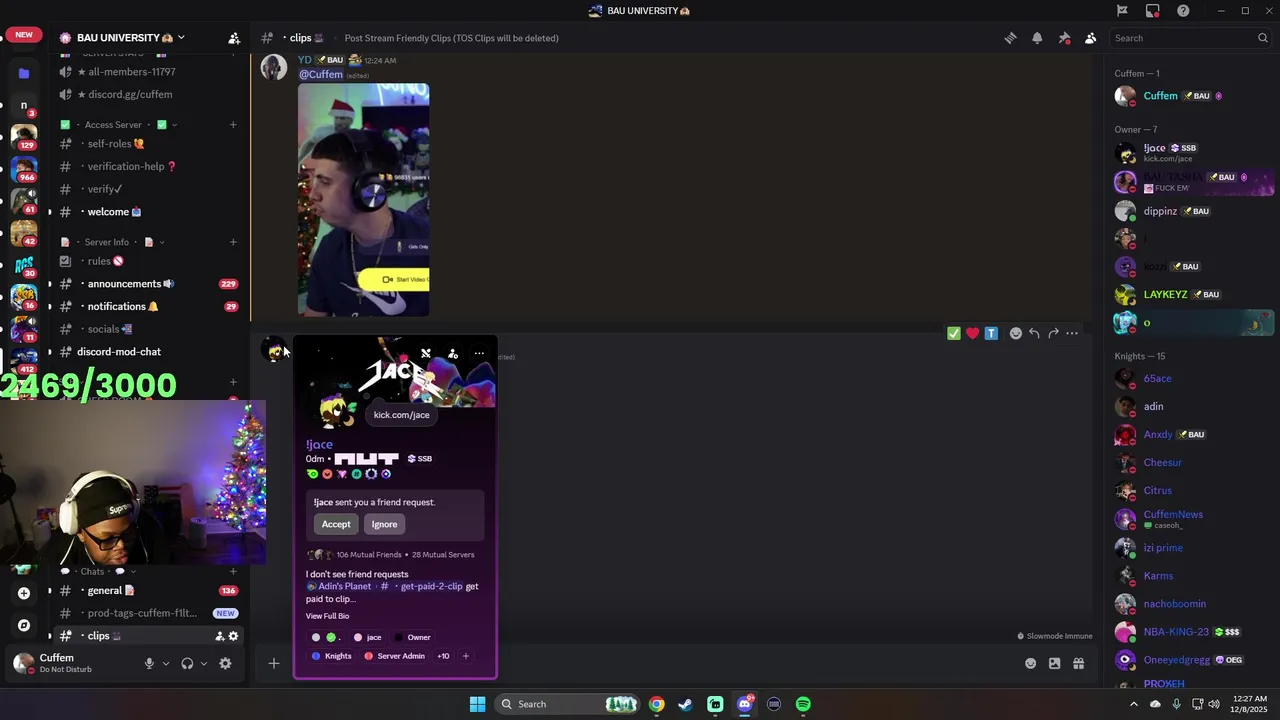Add the checkmark reaction to message
1280x720 pixels.
[954, 333]
